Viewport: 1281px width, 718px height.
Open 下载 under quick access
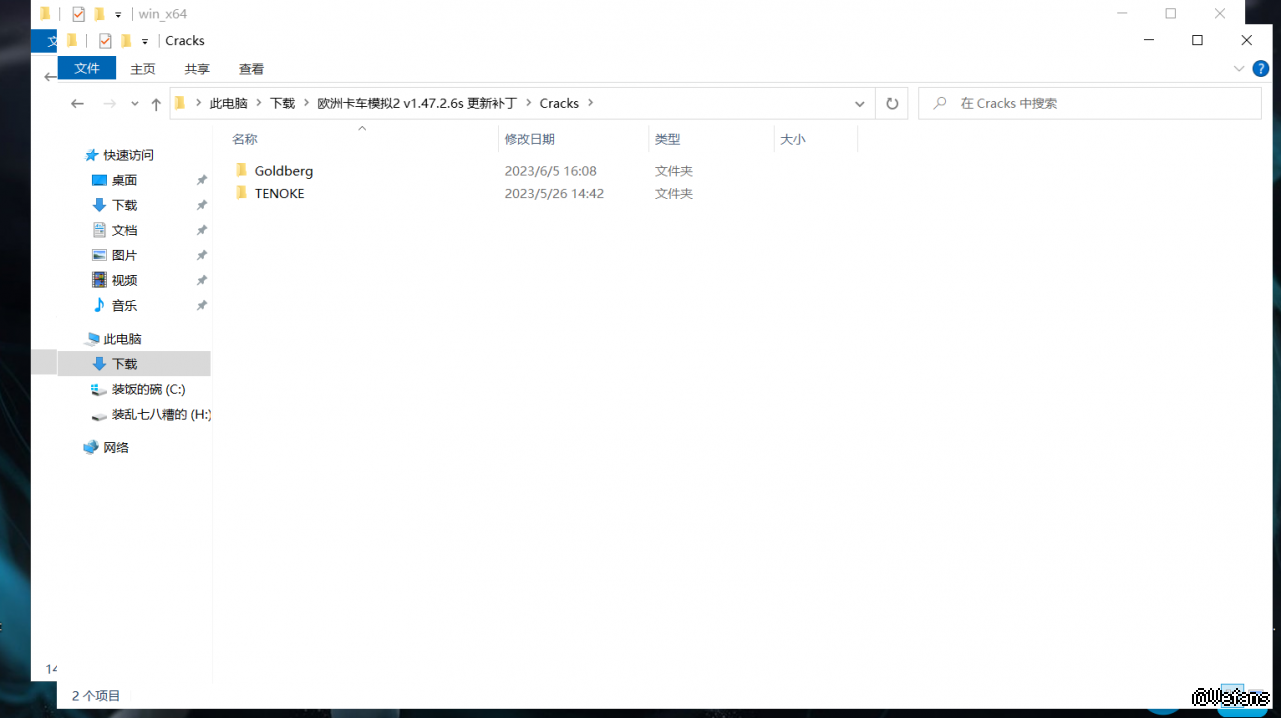(124, 205)
